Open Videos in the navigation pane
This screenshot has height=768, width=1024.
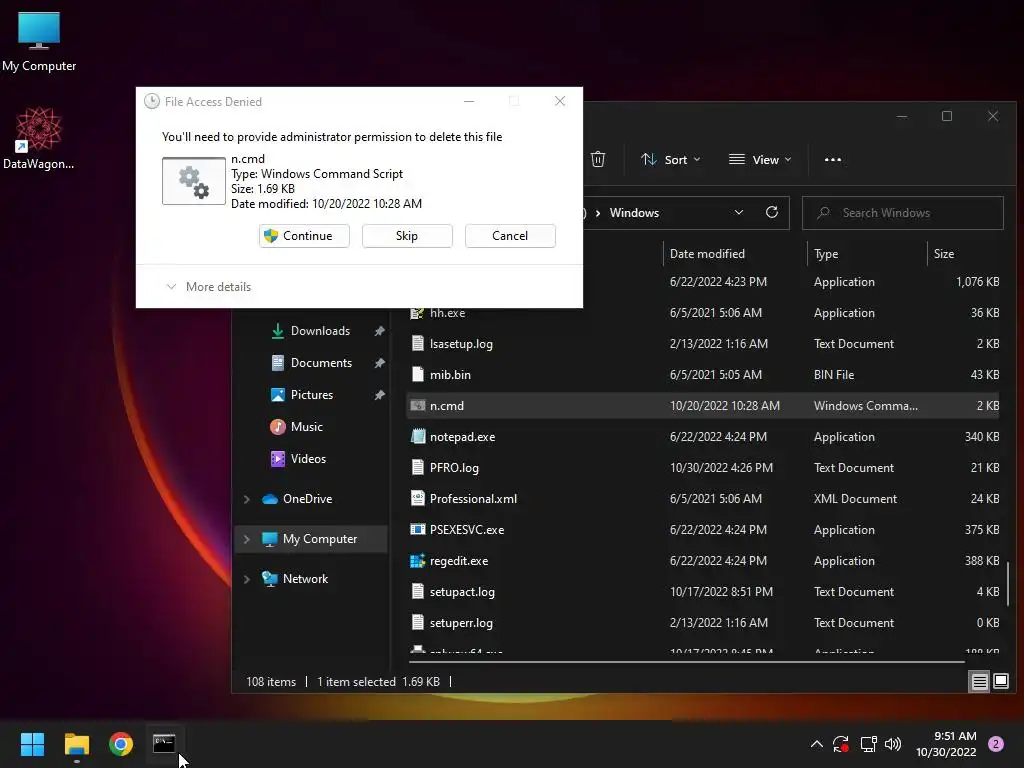308,459
